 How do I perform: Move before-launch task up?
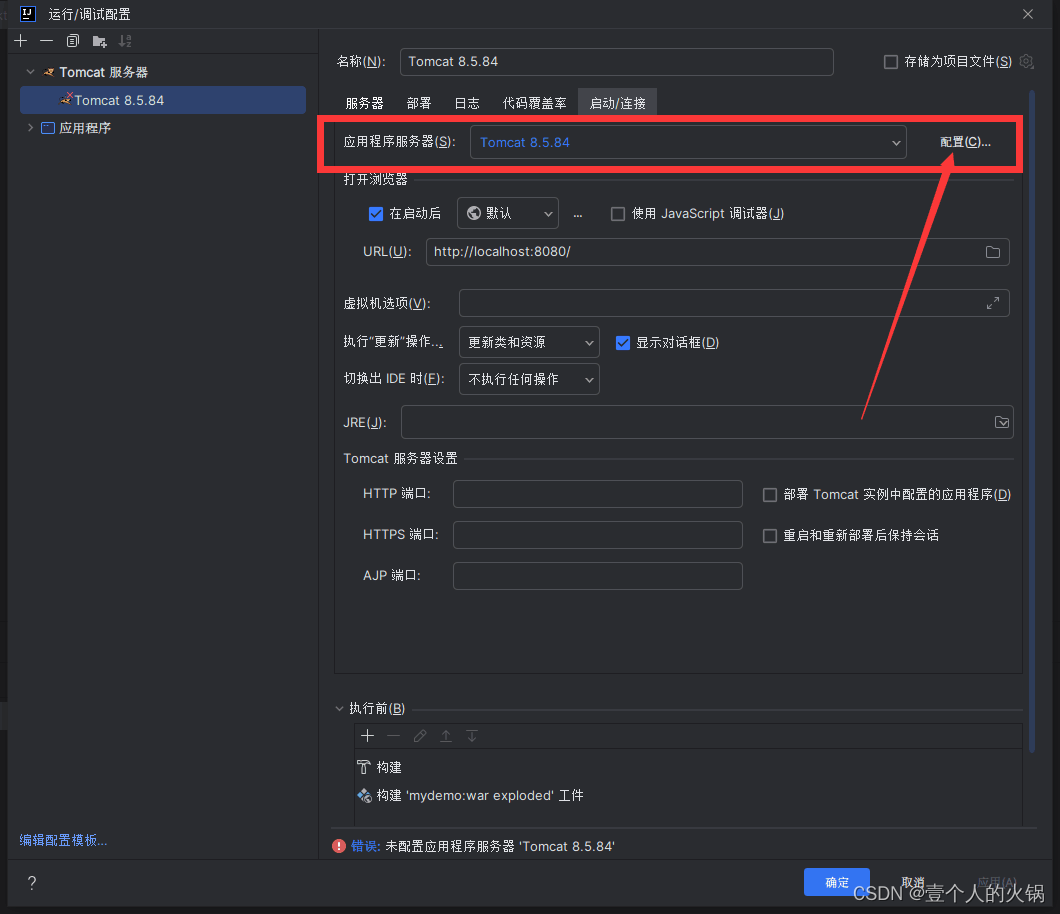pos(446,736)
